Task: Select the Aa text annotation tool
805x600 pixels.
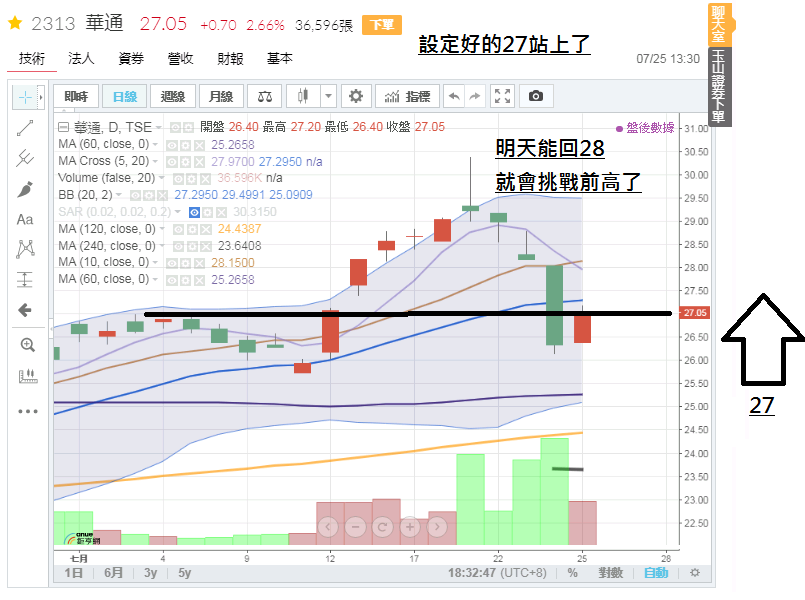Action: [x=25, y=220]
